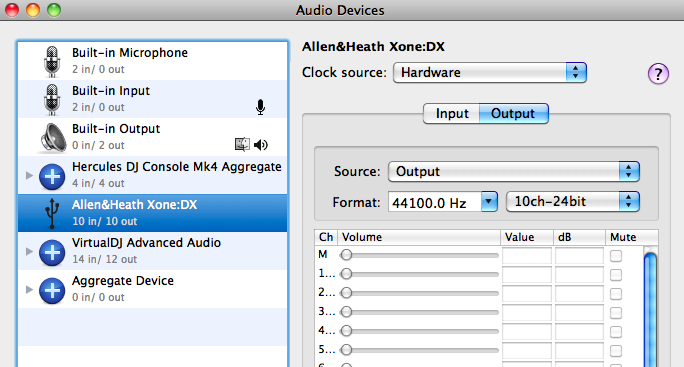Click channel 1 volume slider knob
This screenshot has width=684, height=367.
[x=346, y=274]
